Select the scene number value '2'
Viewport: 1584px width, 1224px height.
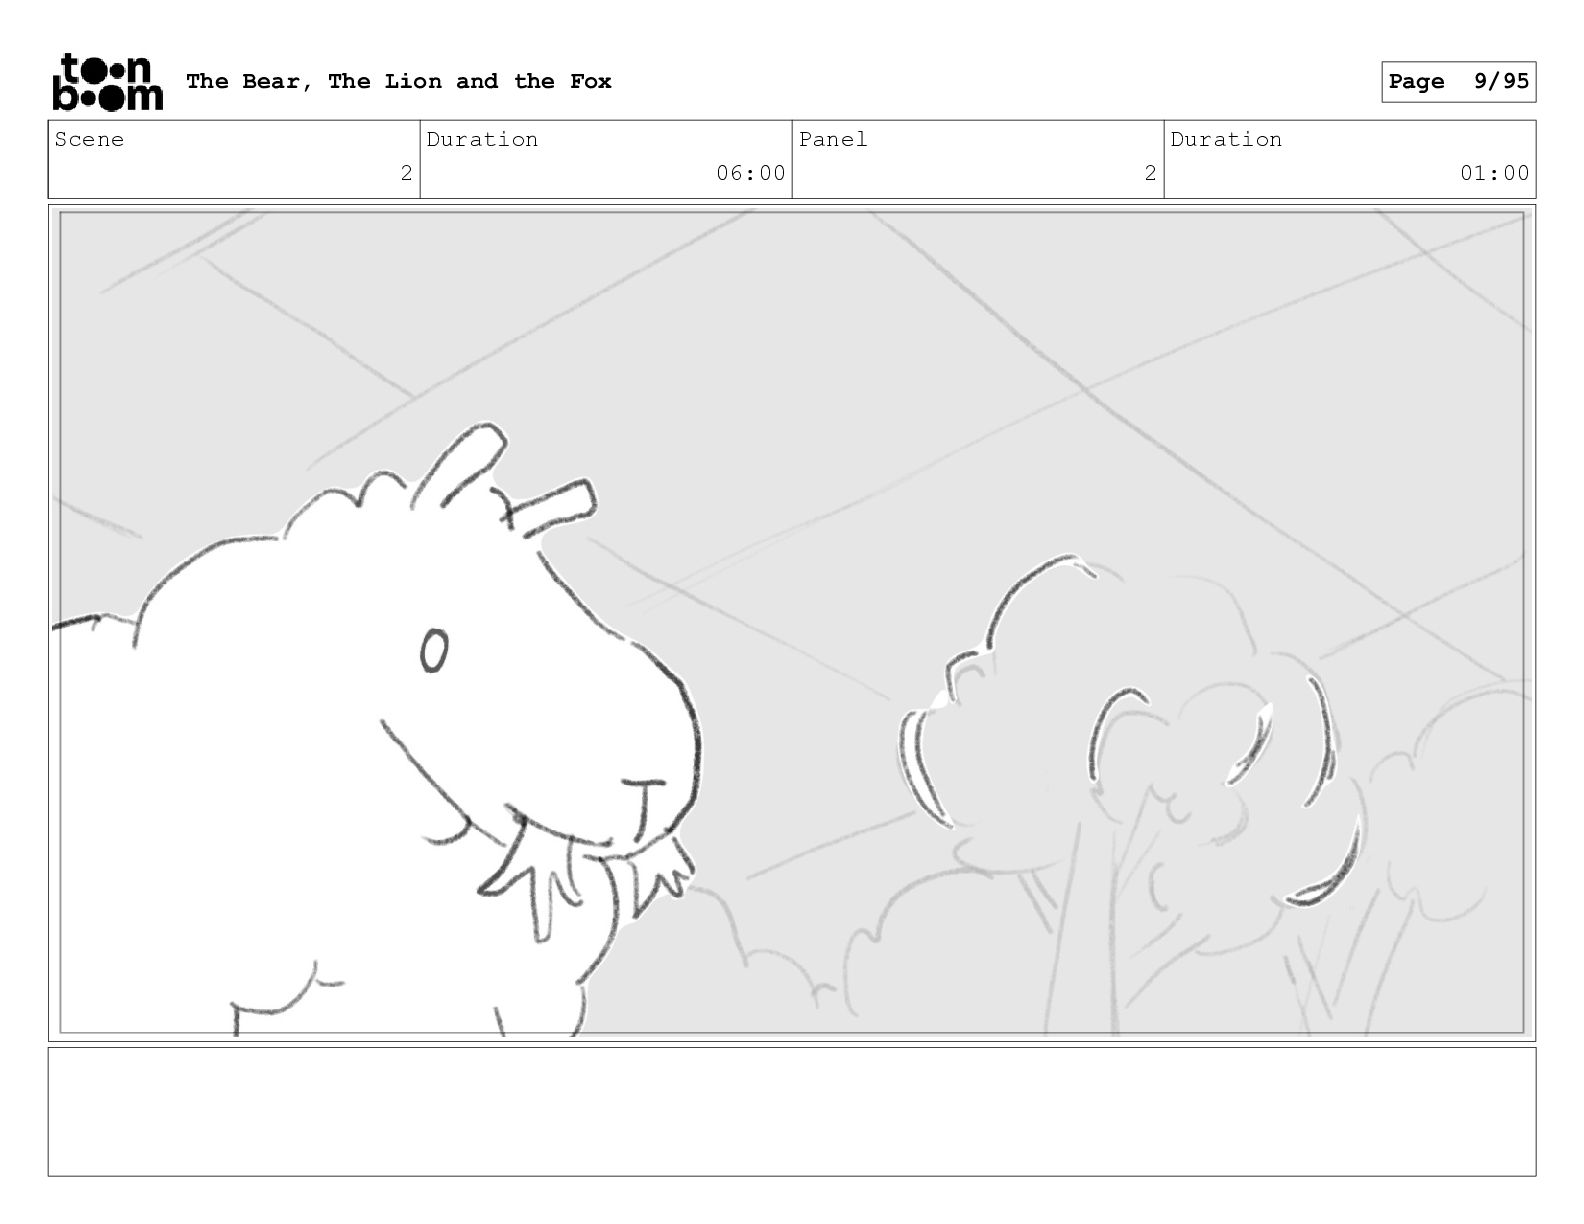point(406,173)
